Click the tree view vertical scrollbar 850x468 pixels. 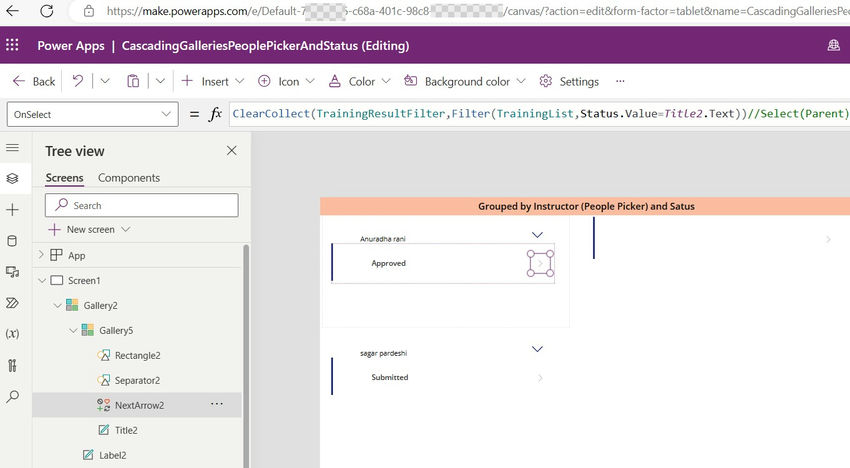point(246,356)
